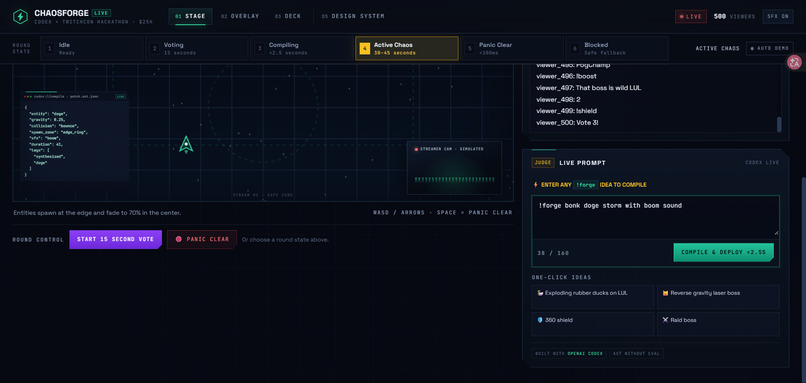Select round state 6 Blocked
Viewport: 806px width, 383px height.
tap(617, 48)
